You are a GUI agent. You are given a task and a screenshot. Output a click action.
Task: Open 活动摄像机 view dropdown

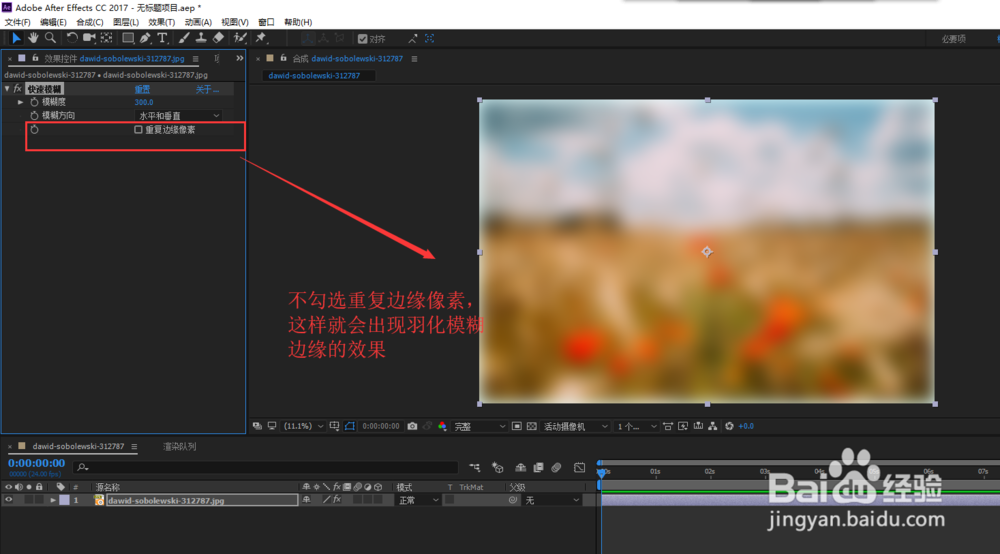coord(575,426)
